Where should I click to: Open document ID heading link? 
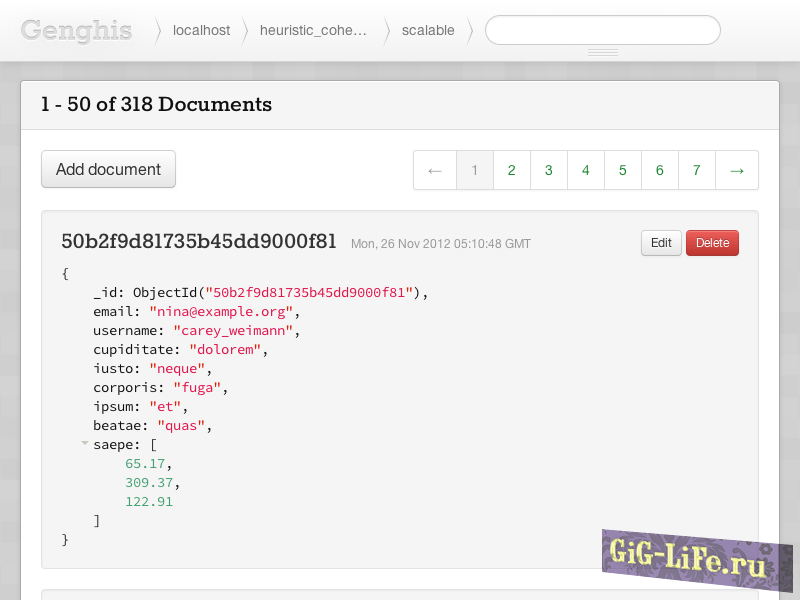pyautogui.click(x=199, y=241)
